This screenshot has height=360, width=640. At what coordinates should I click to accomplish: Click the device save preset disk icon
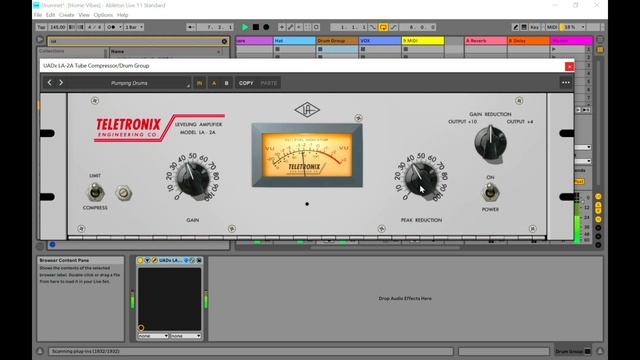[199, 260]
